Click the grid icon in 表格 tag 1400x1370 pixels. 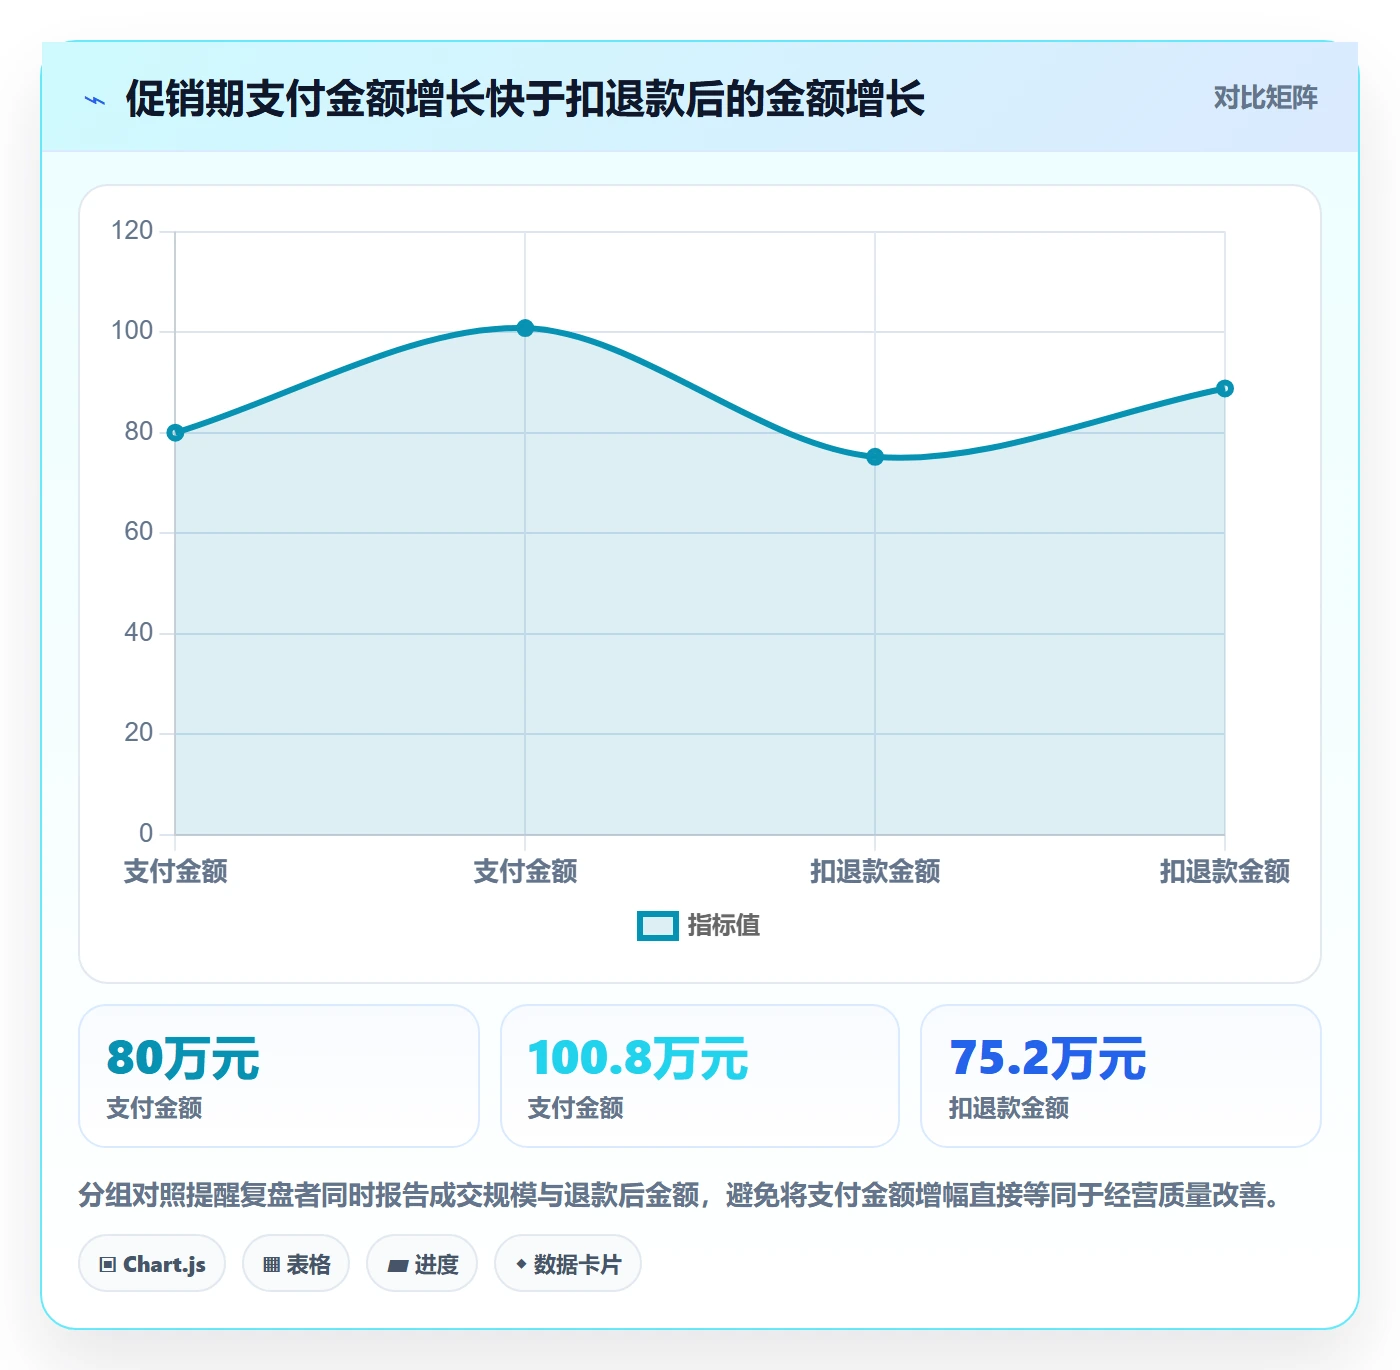[x=271, y=1265]
